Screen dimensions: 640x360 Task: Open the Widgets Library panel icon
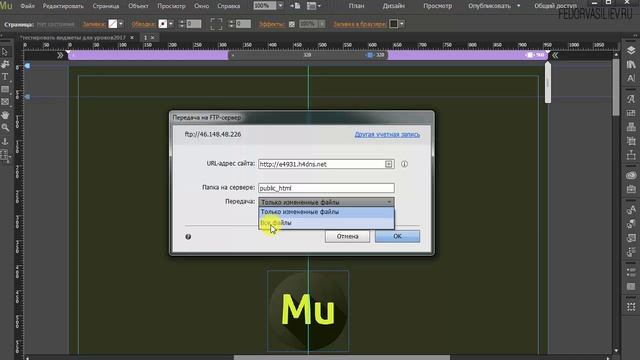click(631, 113)
